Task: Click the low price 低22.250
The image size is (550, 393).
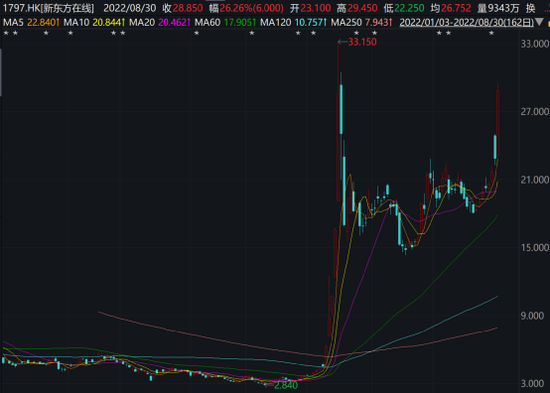Action: 404,8
